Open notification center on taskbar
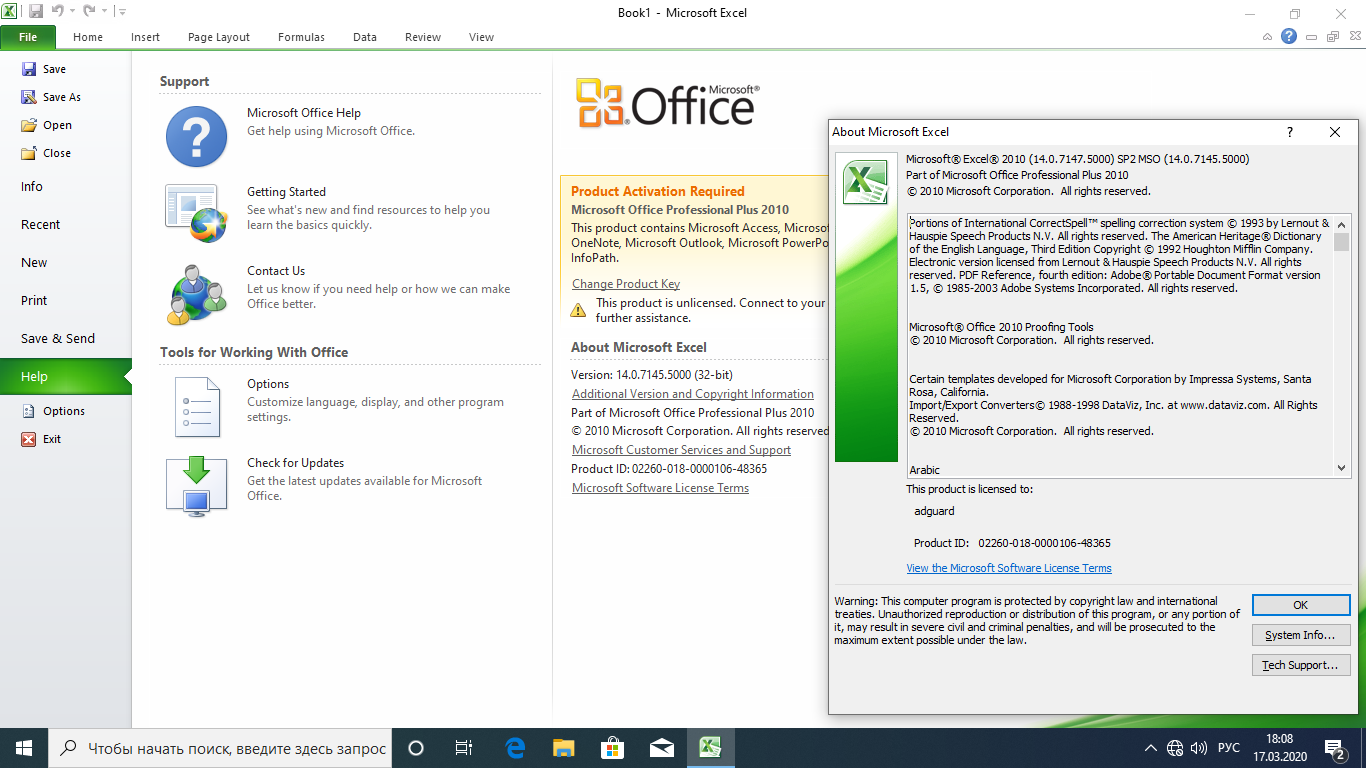The image size is (1366, 768). pos(1335,748)
